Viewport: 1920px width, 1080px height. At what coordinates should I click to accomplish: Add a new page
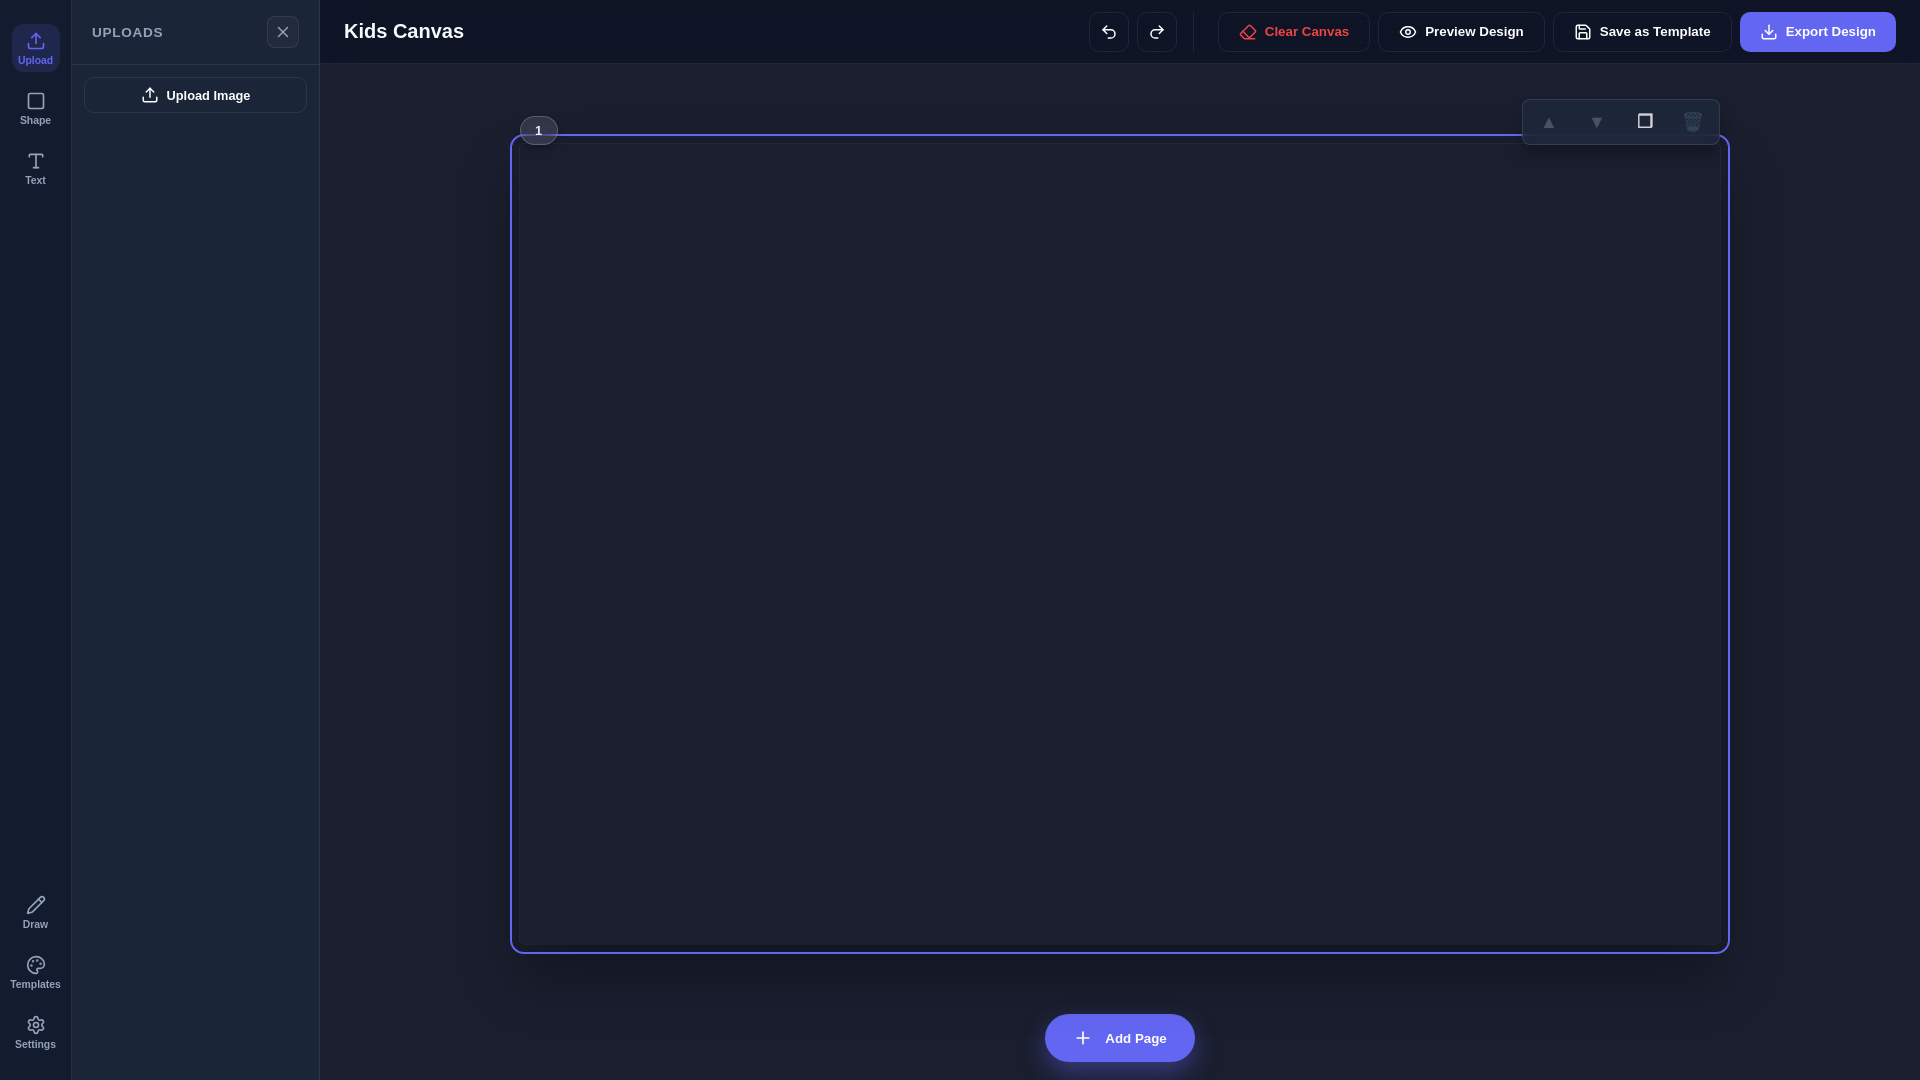coord(1120,1038)
